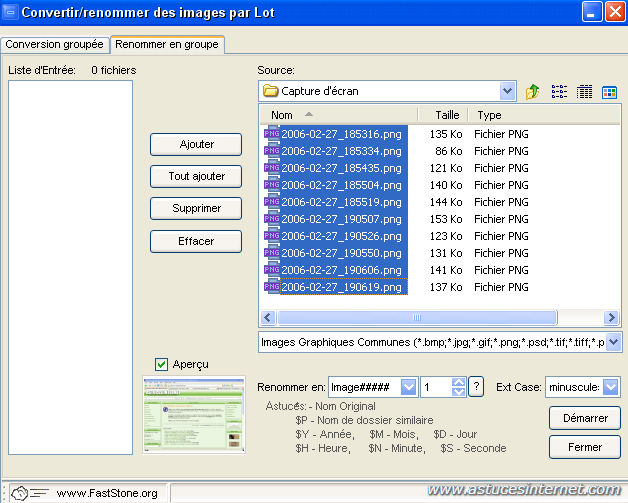The height and width of the screenshot is (503, 628).
Task: Click PNG icon of 2006-02-27_185334.png
Action: (272, 151)
